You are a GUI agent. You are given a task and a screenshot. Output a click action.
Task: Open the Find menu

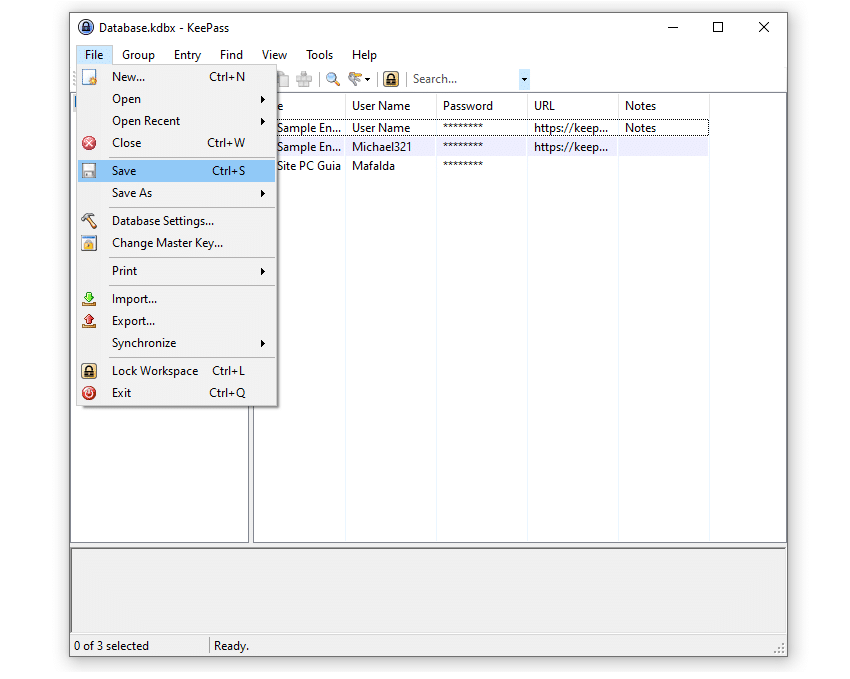click(231, 55)
